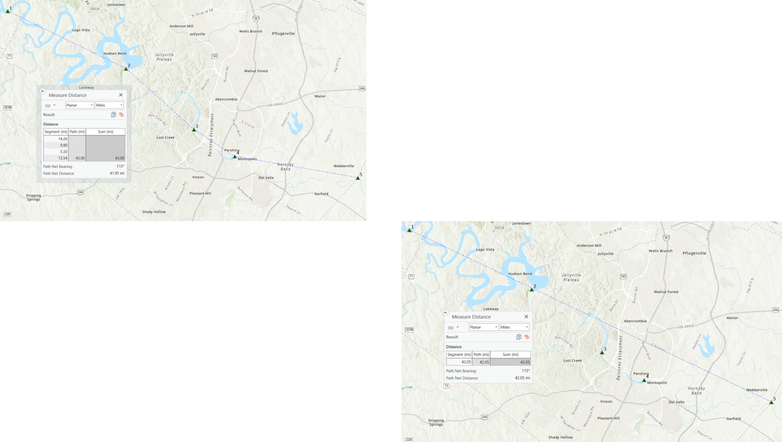Image resolution: width=782 pixels, height=442 pixels.
Task: Open the Planar dropdown in 42.05 mi dialog
Action: pos(483,327)
